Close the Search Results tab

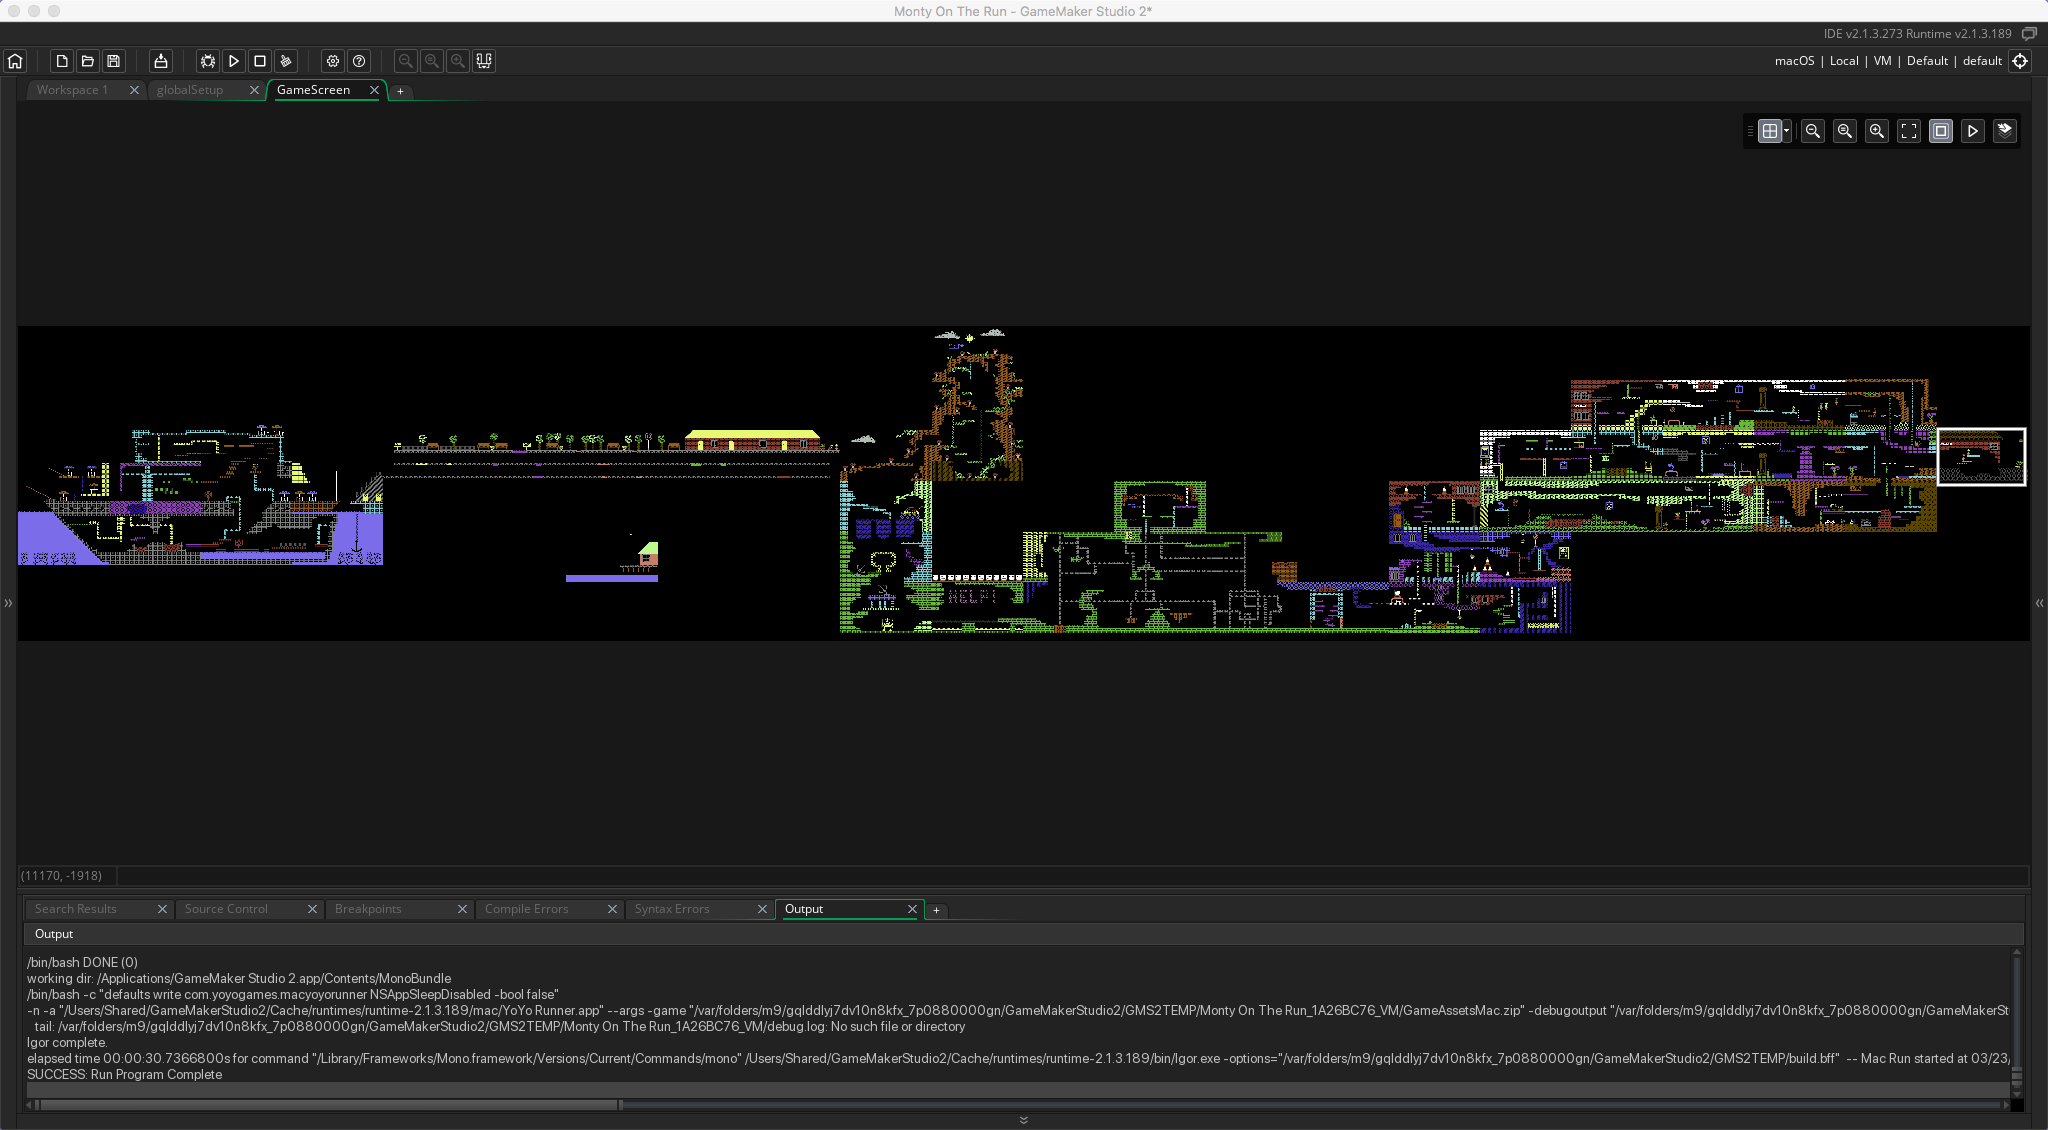162,909
